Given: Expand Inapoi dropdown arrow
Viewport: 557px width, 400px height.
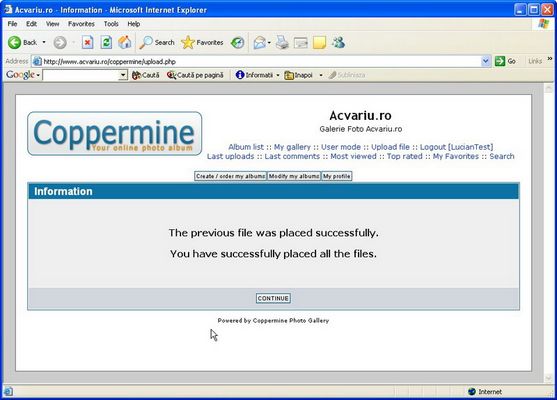Looking at the screenshot, I should [321, 75].
